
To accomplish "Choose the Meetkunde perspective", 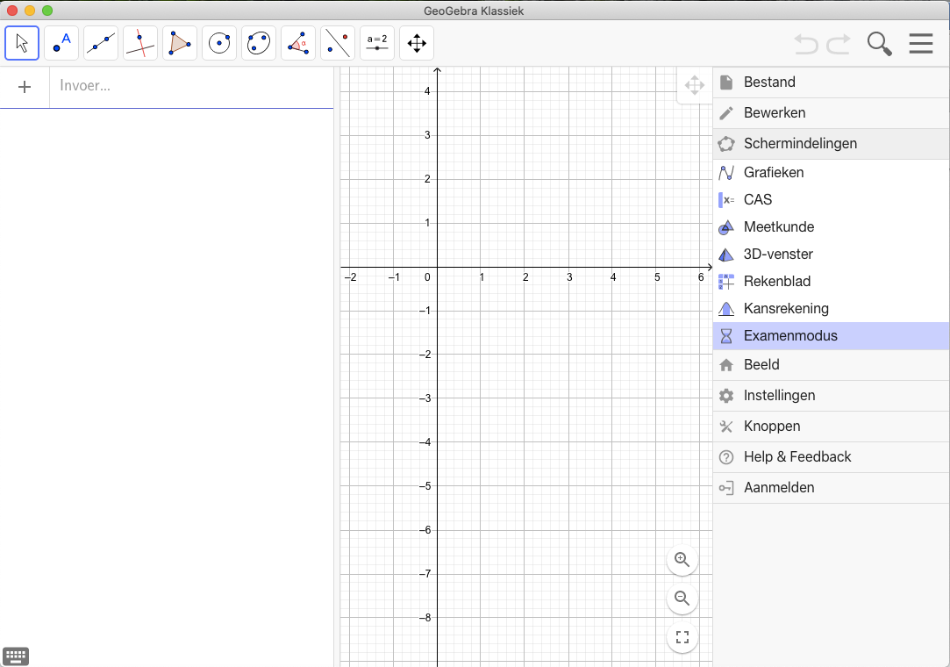I will click(831, 227).
